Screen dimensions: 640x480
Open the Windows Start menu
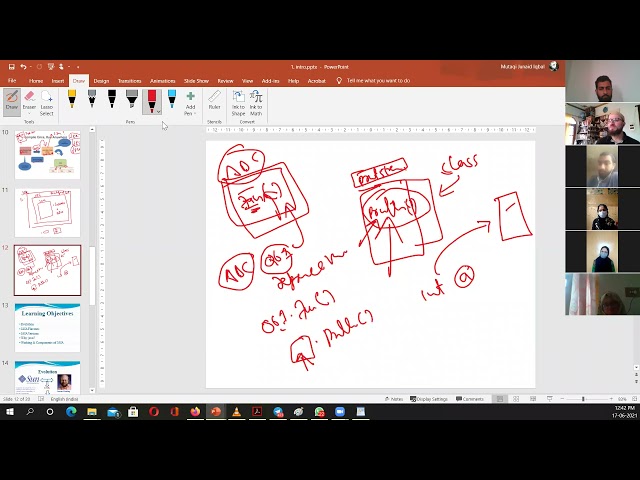(10, 412)
